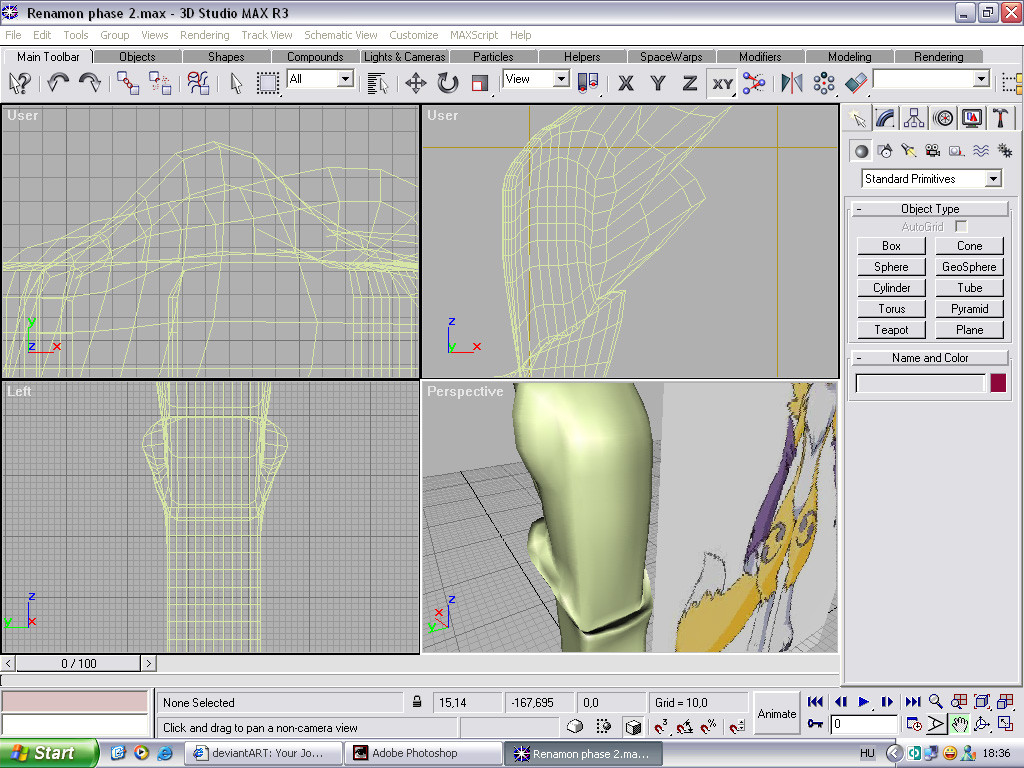
Task: Tick the AutoGrid checkbox
Action: (961, 227)
